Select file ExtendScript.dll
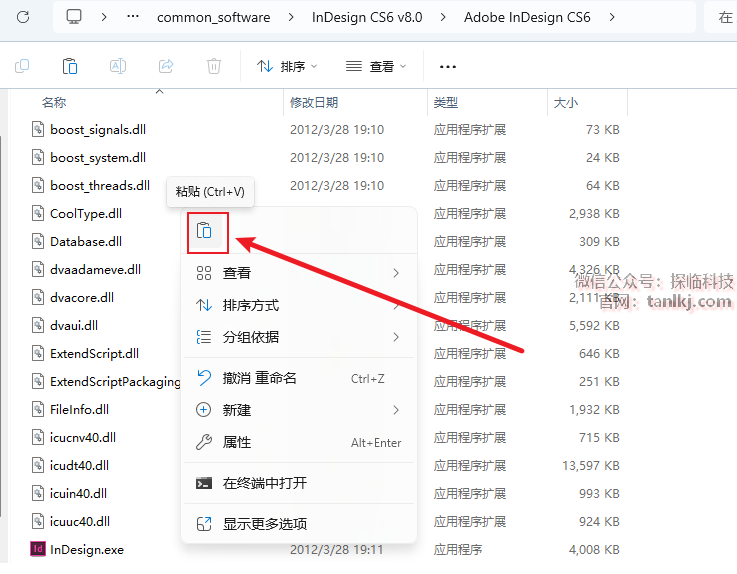The height and width of the screenshot is (574, 737). click(x=94, y=354)
